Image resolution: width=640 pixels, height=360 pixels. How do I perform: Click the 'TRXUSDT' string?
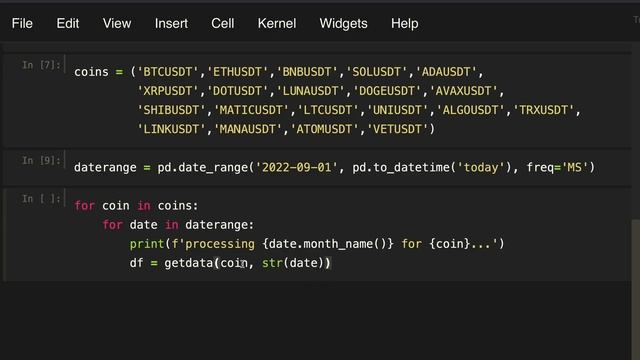pos(544,110)
